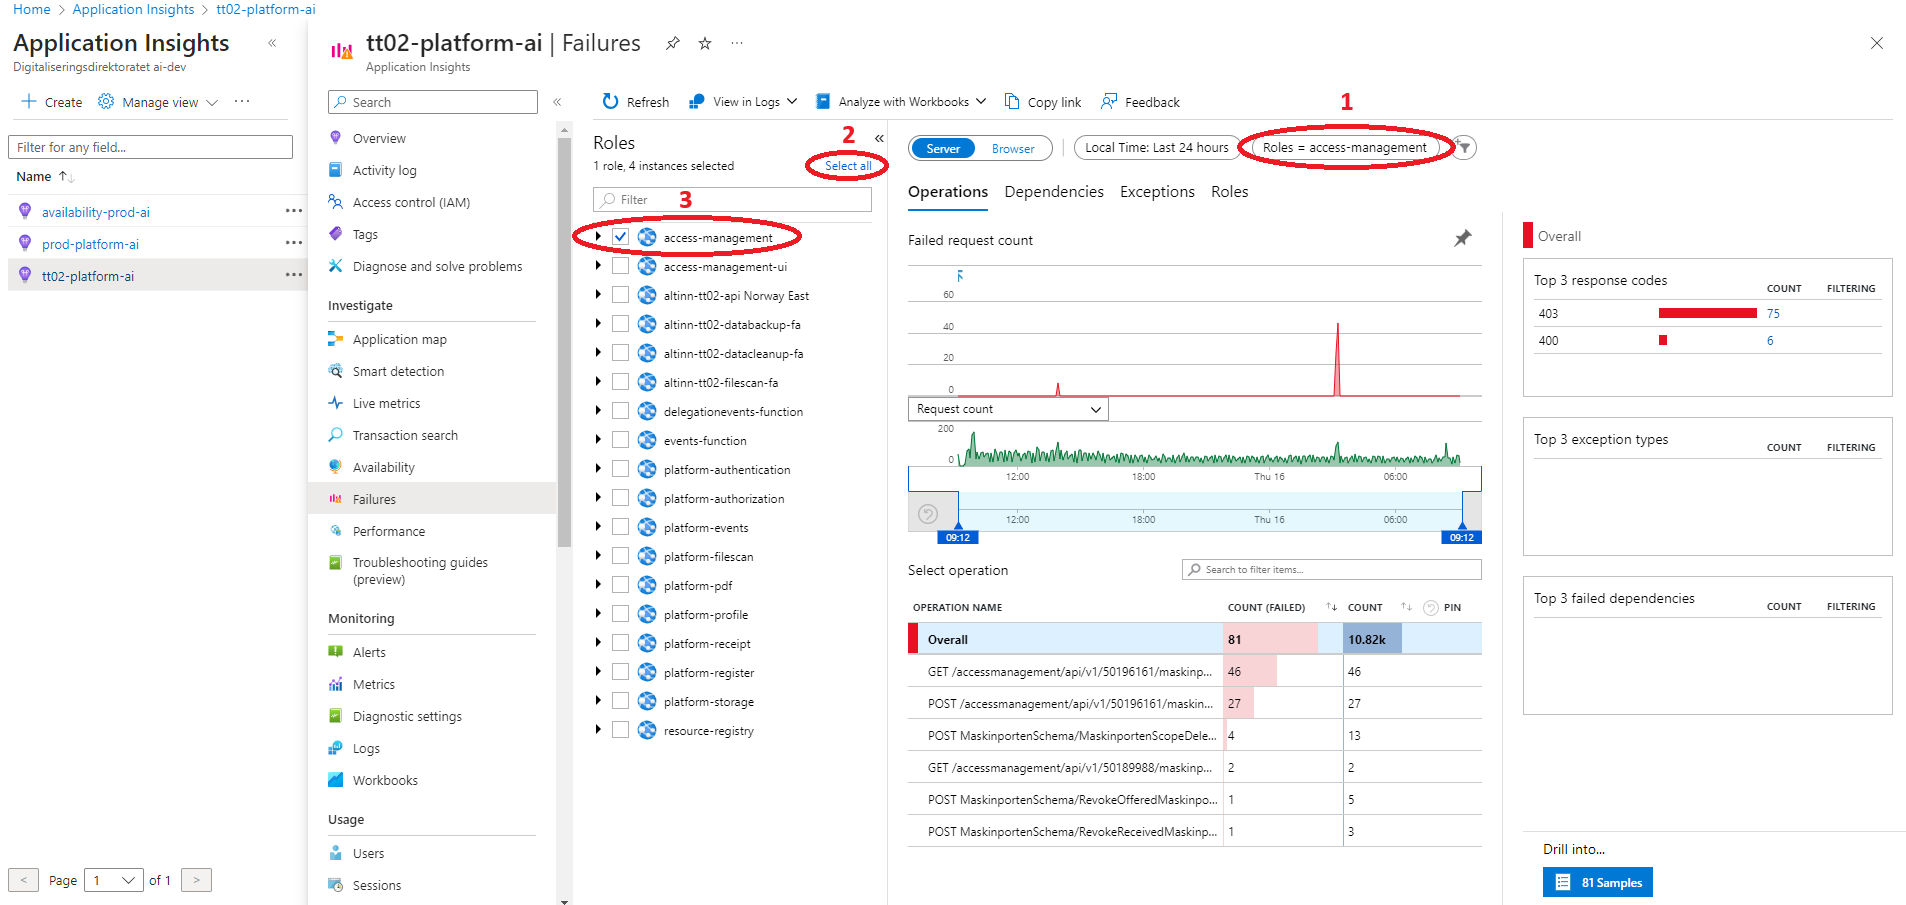Open more options for availability-prod-ai
The width and height of the screenshot is (1906, 905).
(x=293, y=211)
